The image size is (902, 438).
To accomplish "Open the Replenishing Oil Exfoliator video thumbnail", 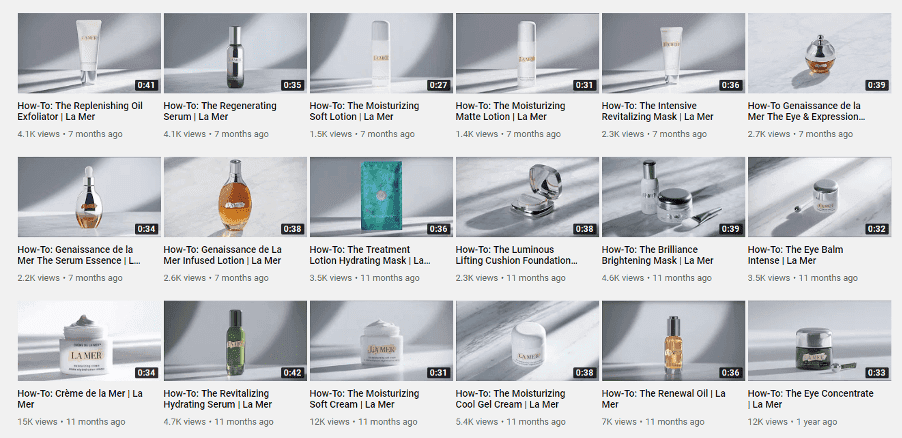I will coord(89,53).
